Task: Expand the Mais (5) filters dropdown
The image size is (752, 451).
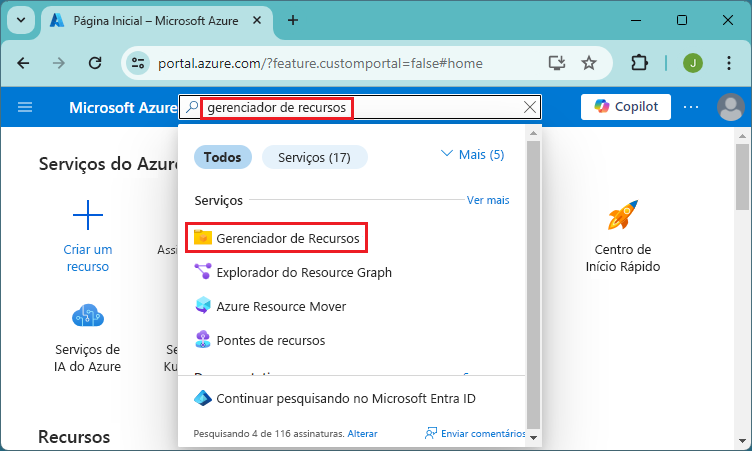Action: pyautogui.click(x=472, y=154)
